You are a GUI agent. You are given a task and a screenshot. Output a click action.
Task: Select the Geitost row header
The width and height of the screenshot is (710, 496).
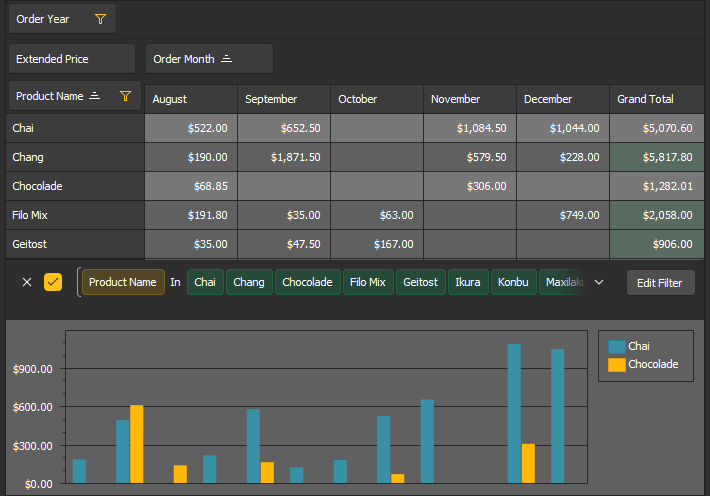pos(75,244)
